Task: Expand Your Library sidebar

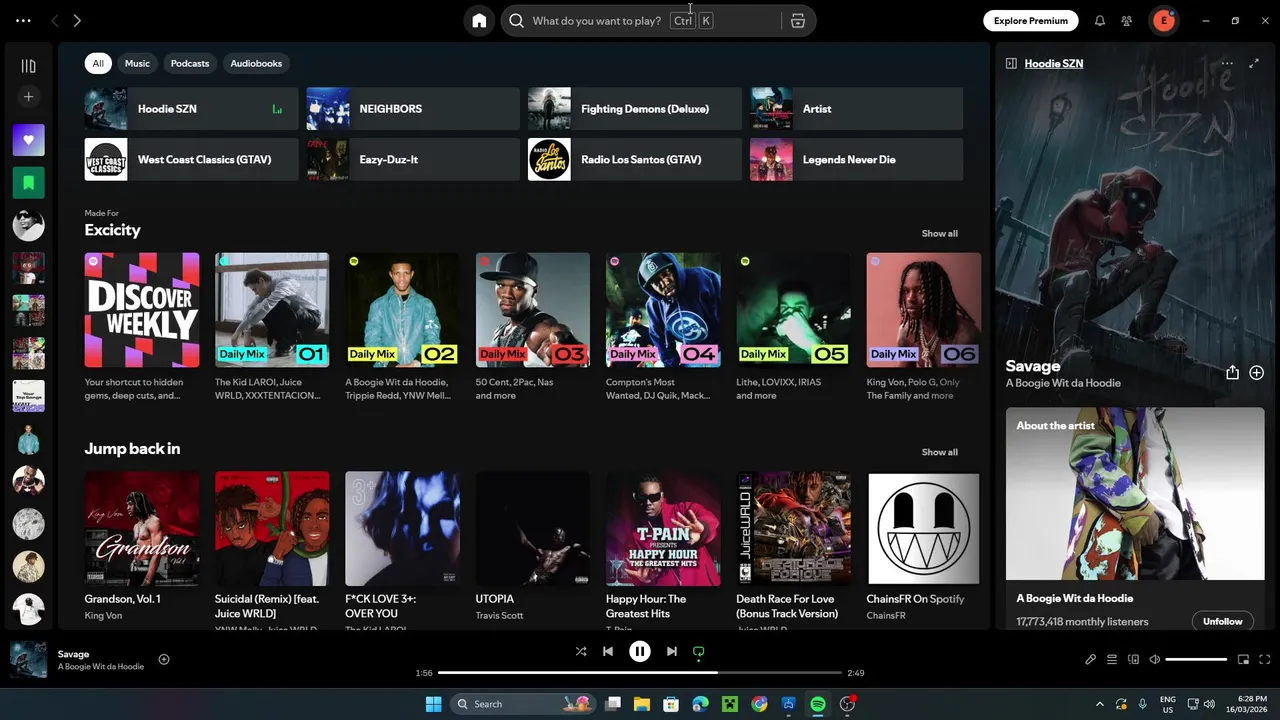Action: click(x=28, y=66)
